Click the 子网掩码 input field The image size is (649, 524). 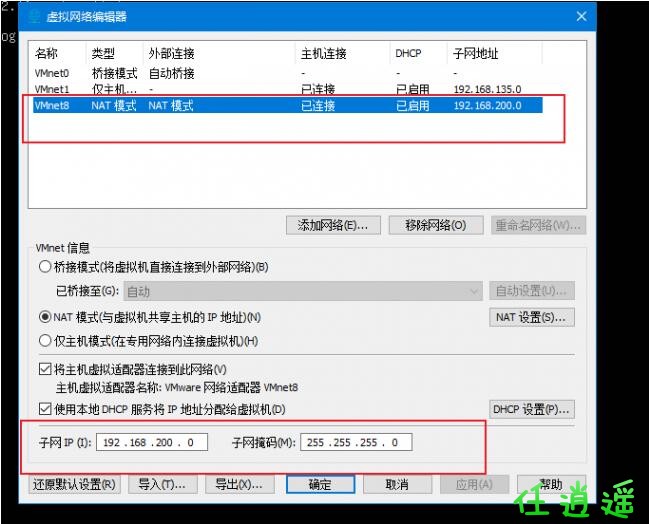356,442
